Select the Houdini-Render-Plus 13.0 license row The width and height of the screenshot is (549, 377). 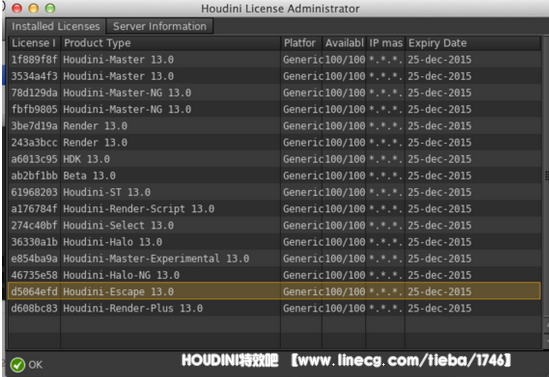[274, 308]
